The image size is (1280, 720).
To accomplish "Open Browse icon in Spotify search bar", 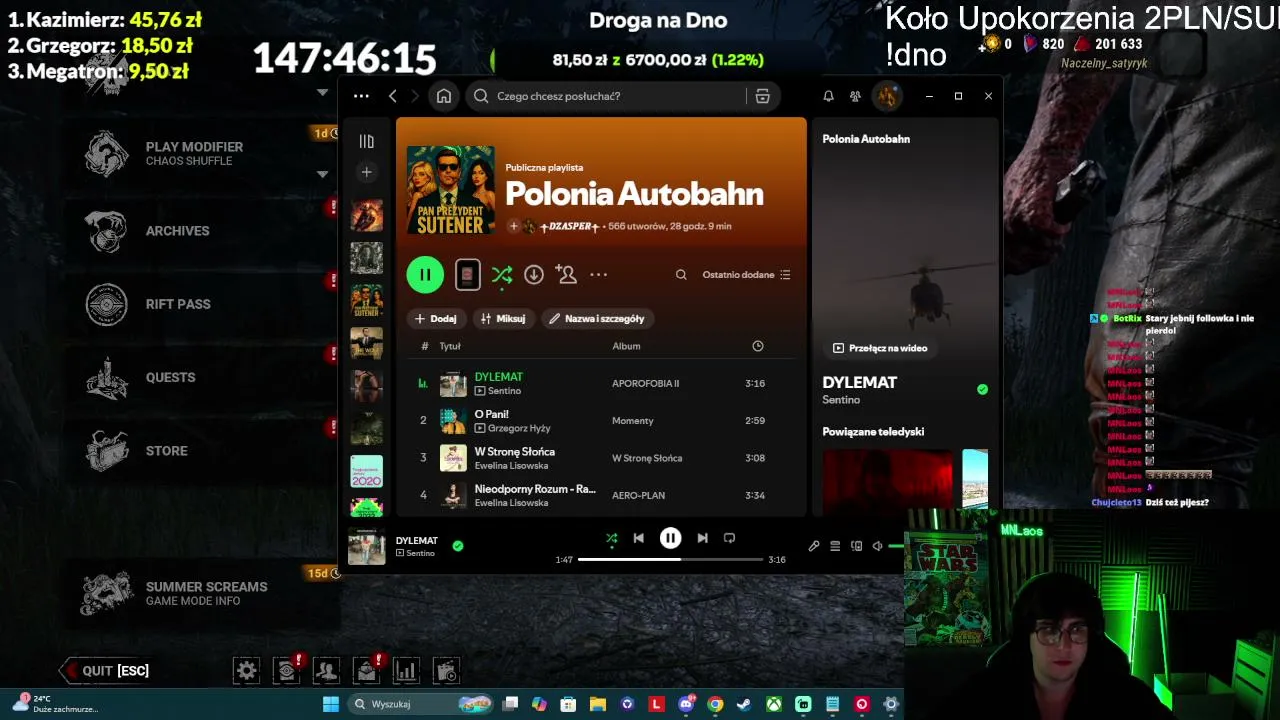I will (x=762, y=96).
